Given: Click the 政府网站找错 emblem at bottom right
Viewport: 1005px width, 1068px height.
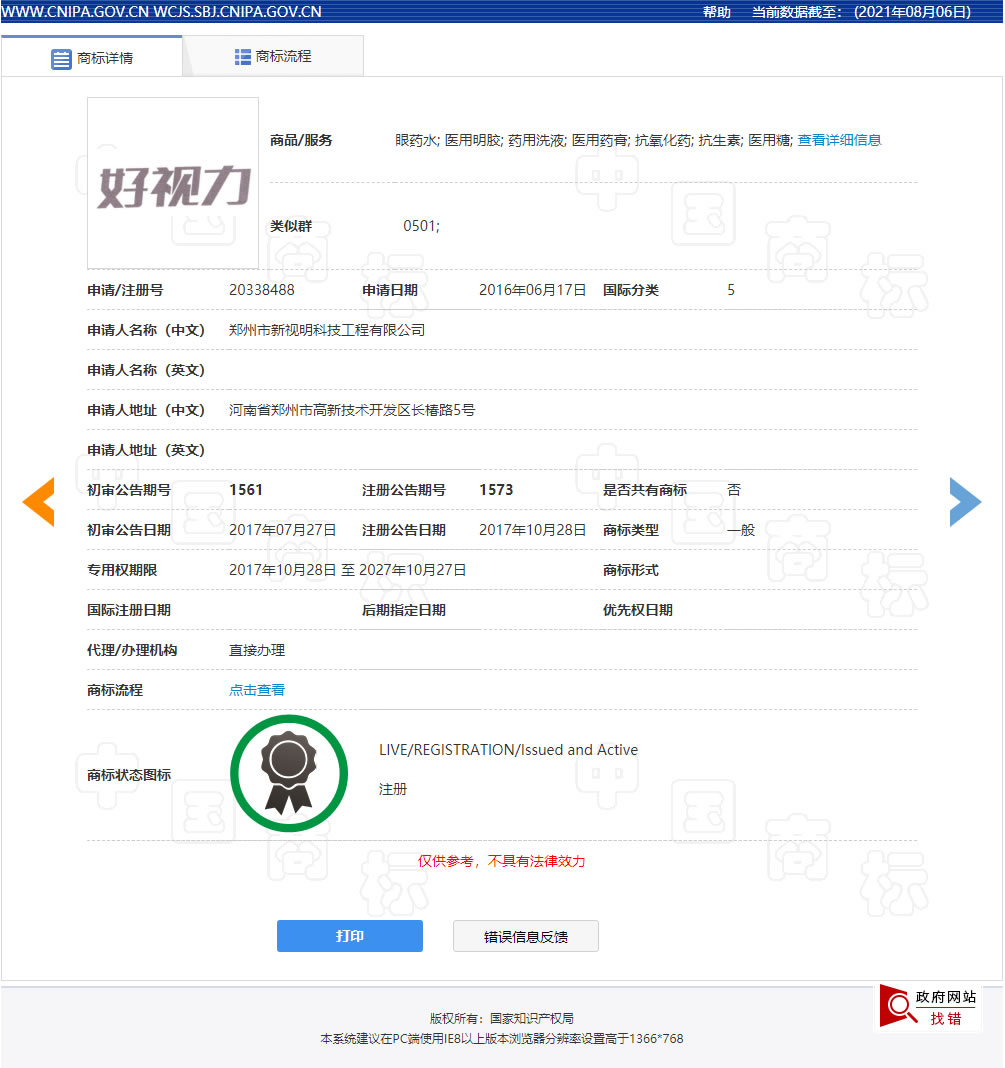Looking at the screenshot, I should click(930, 1009).
